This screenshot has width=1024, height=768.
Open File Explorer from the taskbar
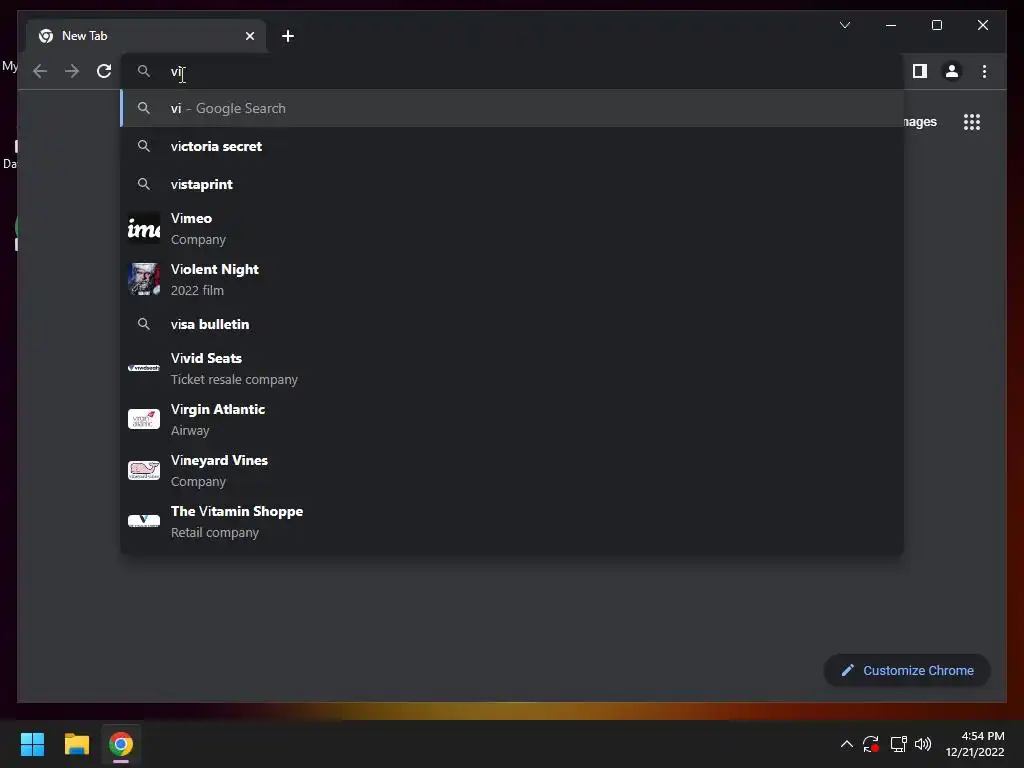[x=76, y=744]
